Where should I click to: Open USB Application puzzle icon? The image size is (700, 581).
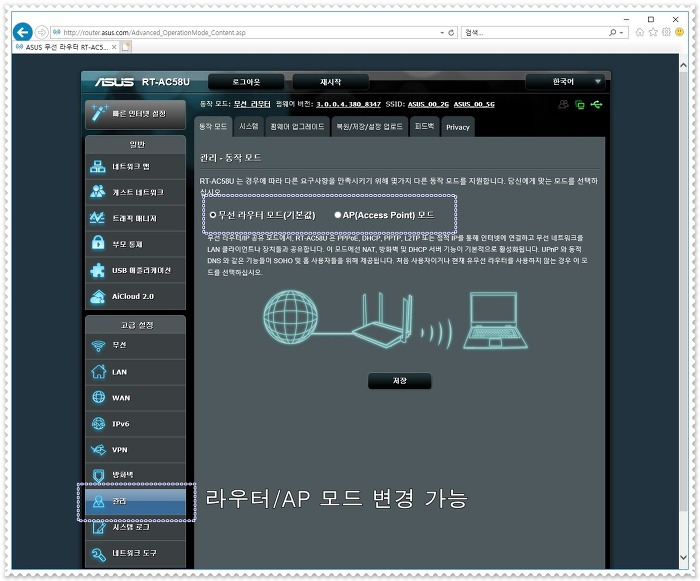(98, 270)
